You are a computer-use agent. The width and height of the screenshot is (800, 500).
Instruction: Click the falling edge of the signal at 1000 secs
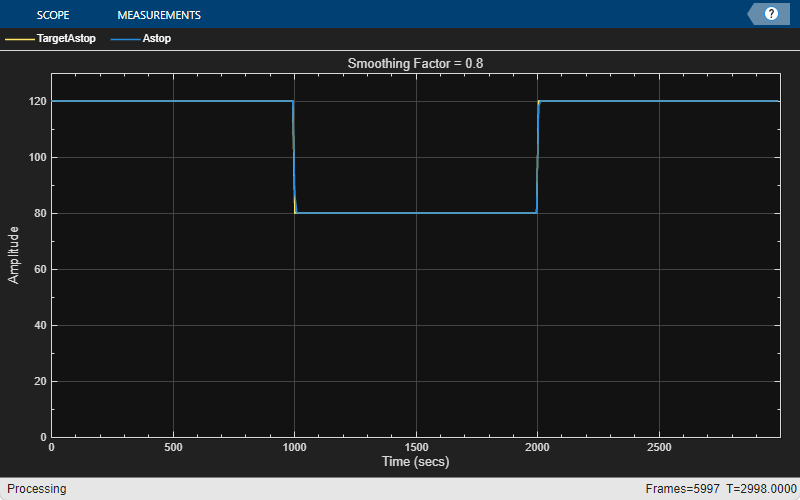tap(294, 157)
